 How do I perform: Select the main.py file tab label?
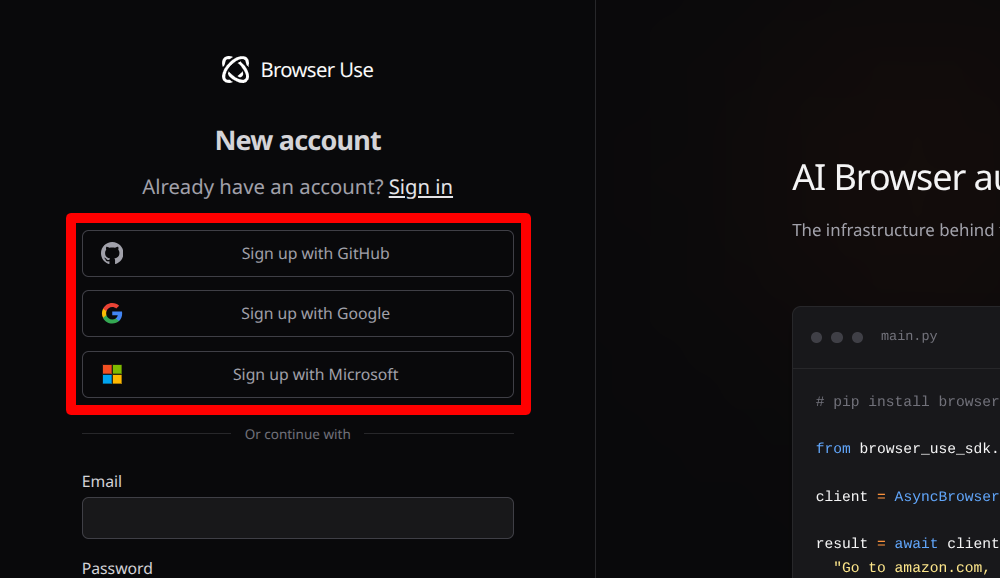[x=909, y=336]
